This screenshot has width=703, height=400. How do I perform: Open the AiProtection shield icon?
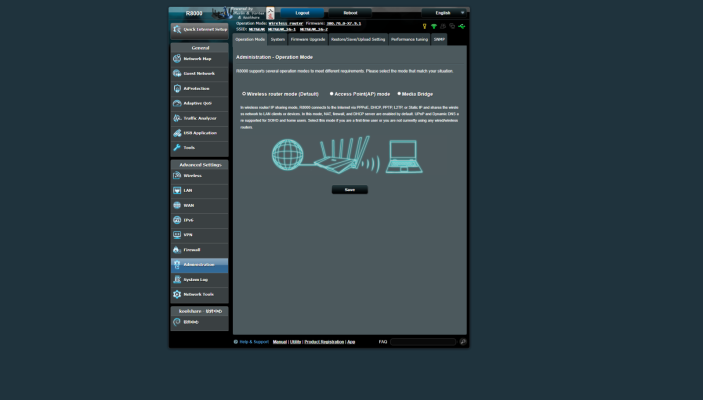tap(177, 88)
